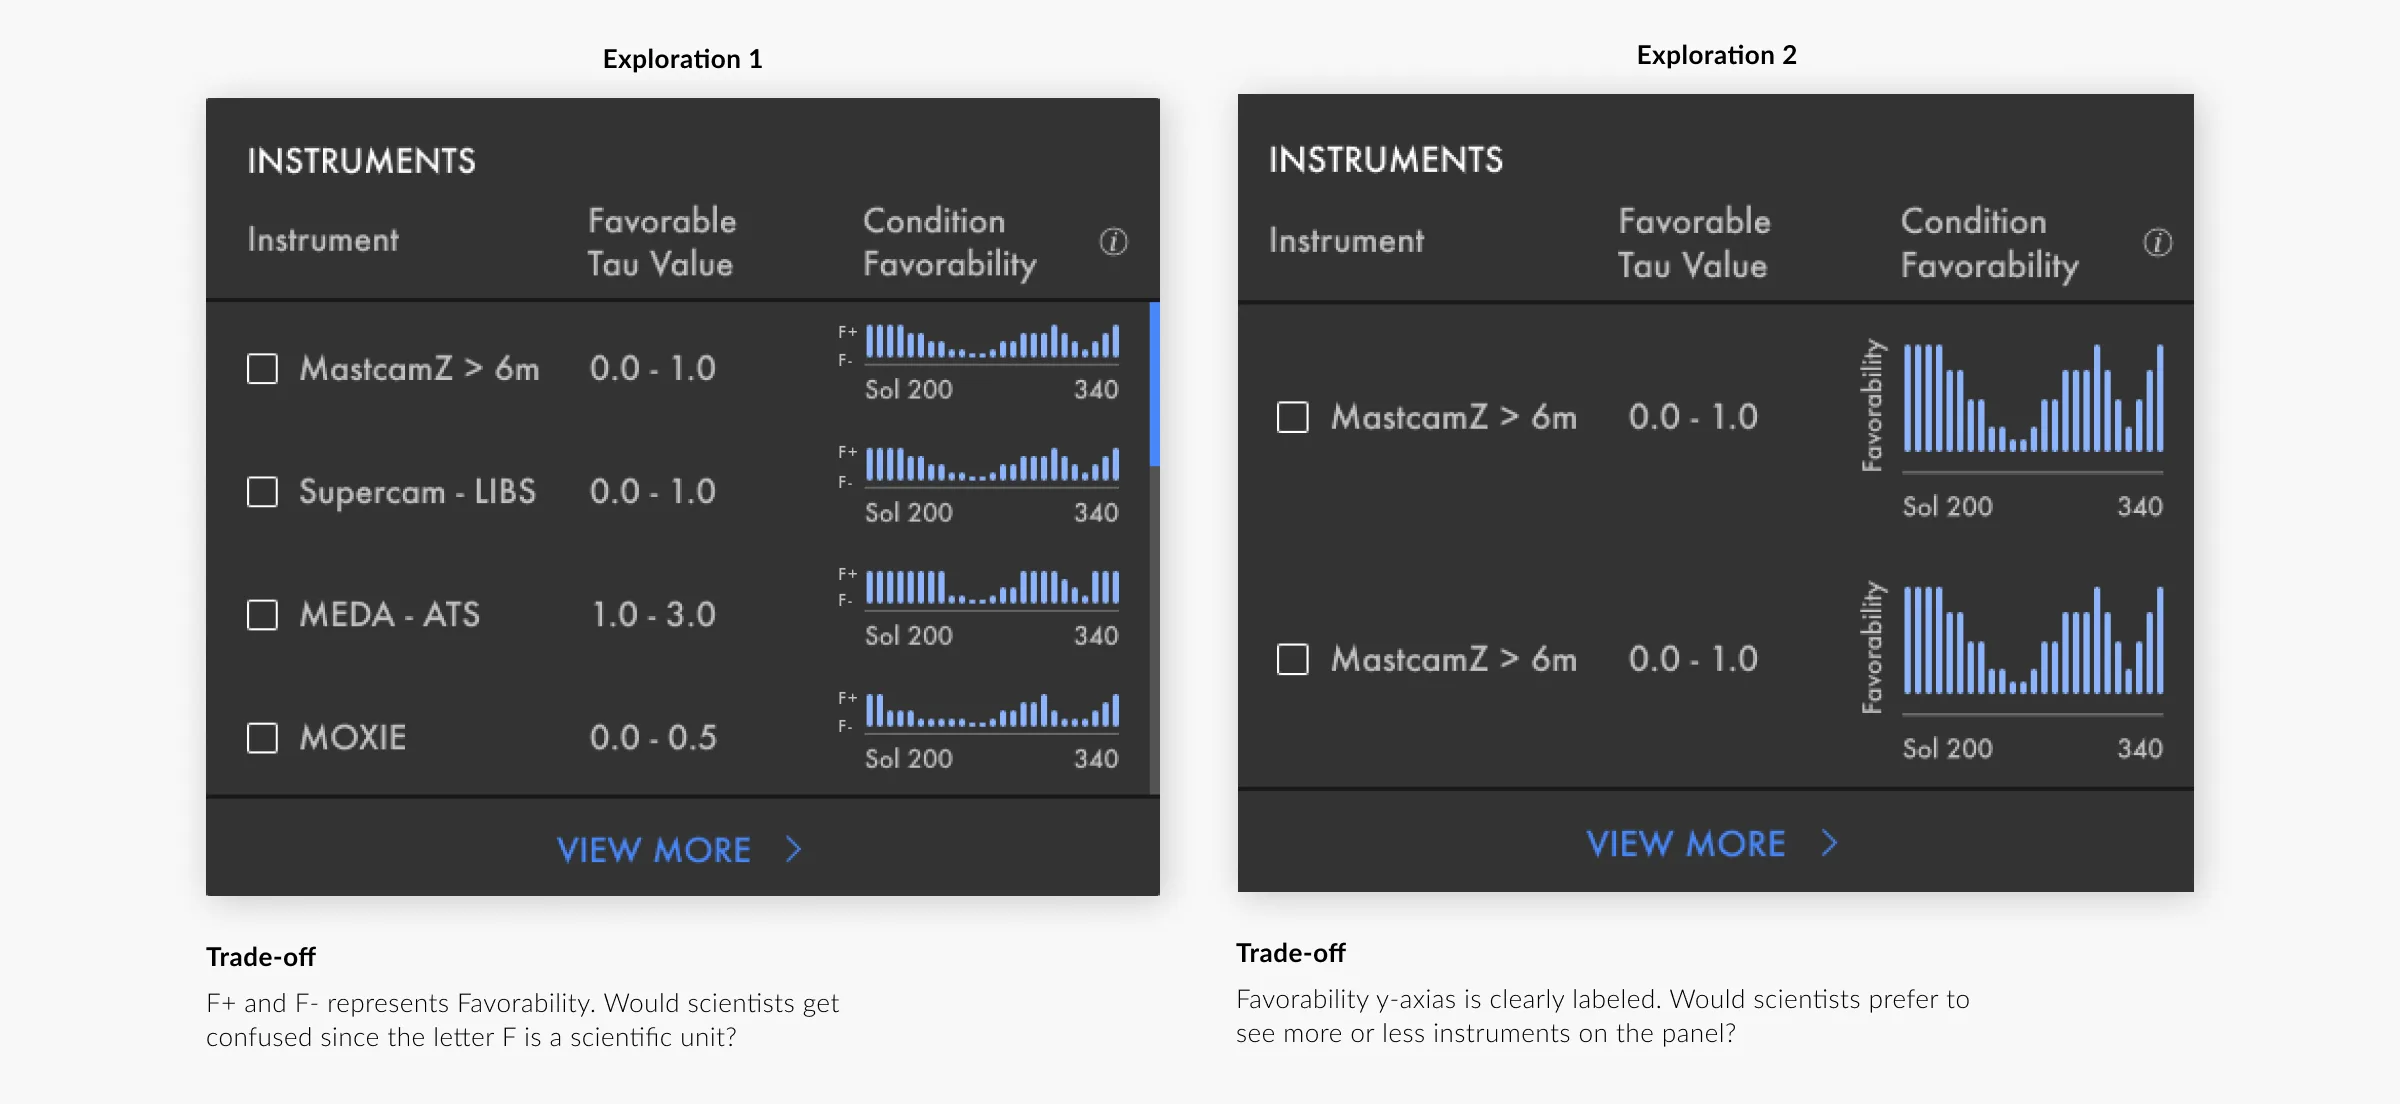Click the Favorable Tau Value column header

661,243
